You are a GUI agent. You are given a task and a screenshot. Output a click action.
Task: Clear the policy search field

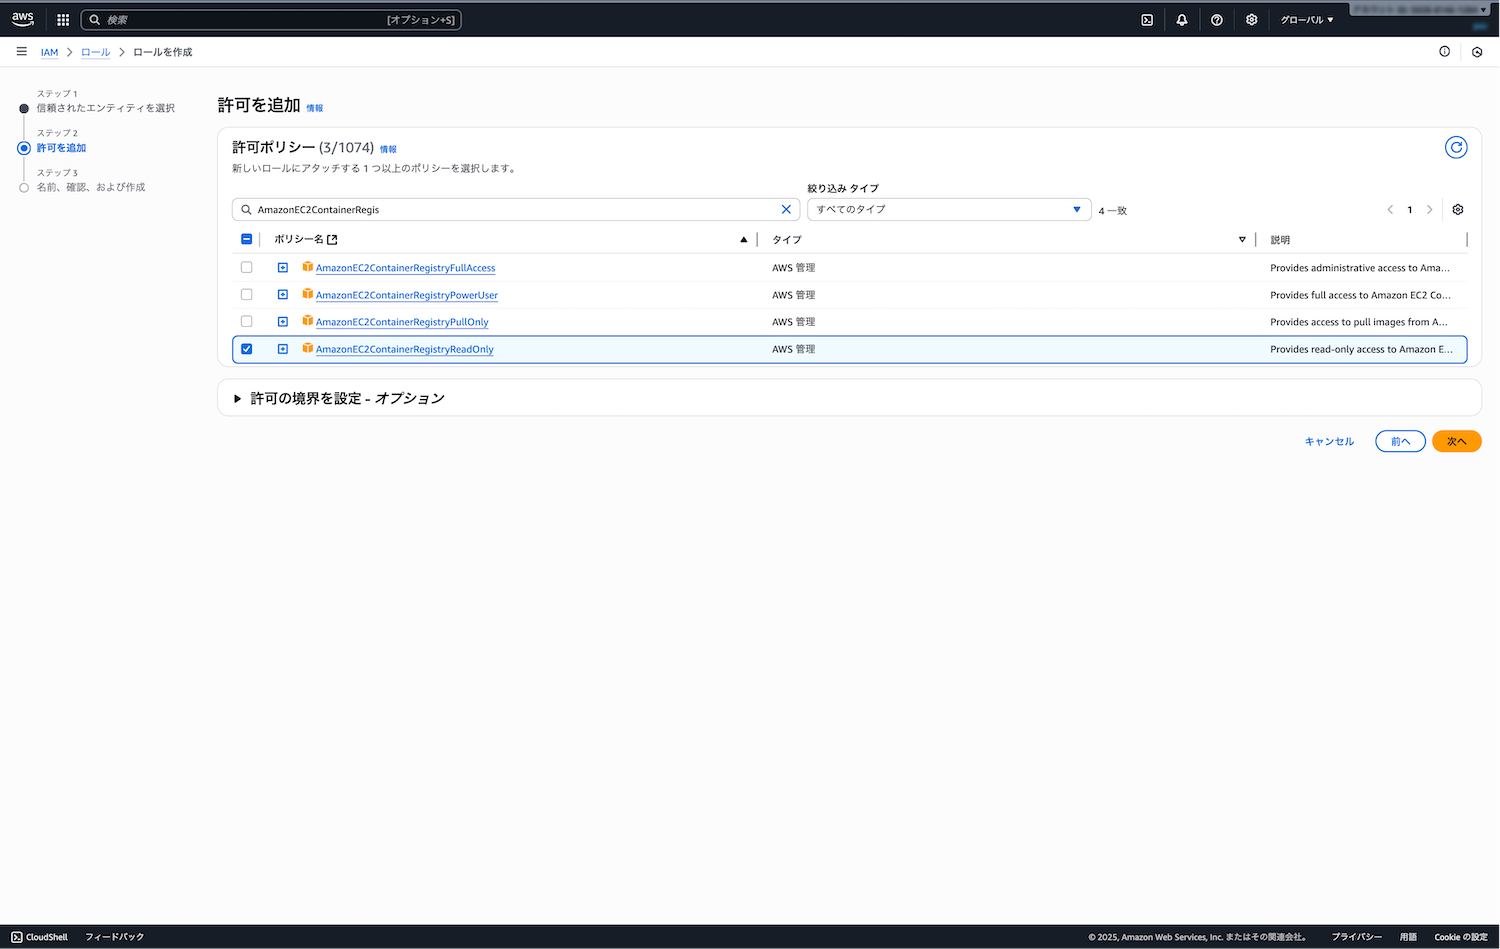[x=786, y=210]
